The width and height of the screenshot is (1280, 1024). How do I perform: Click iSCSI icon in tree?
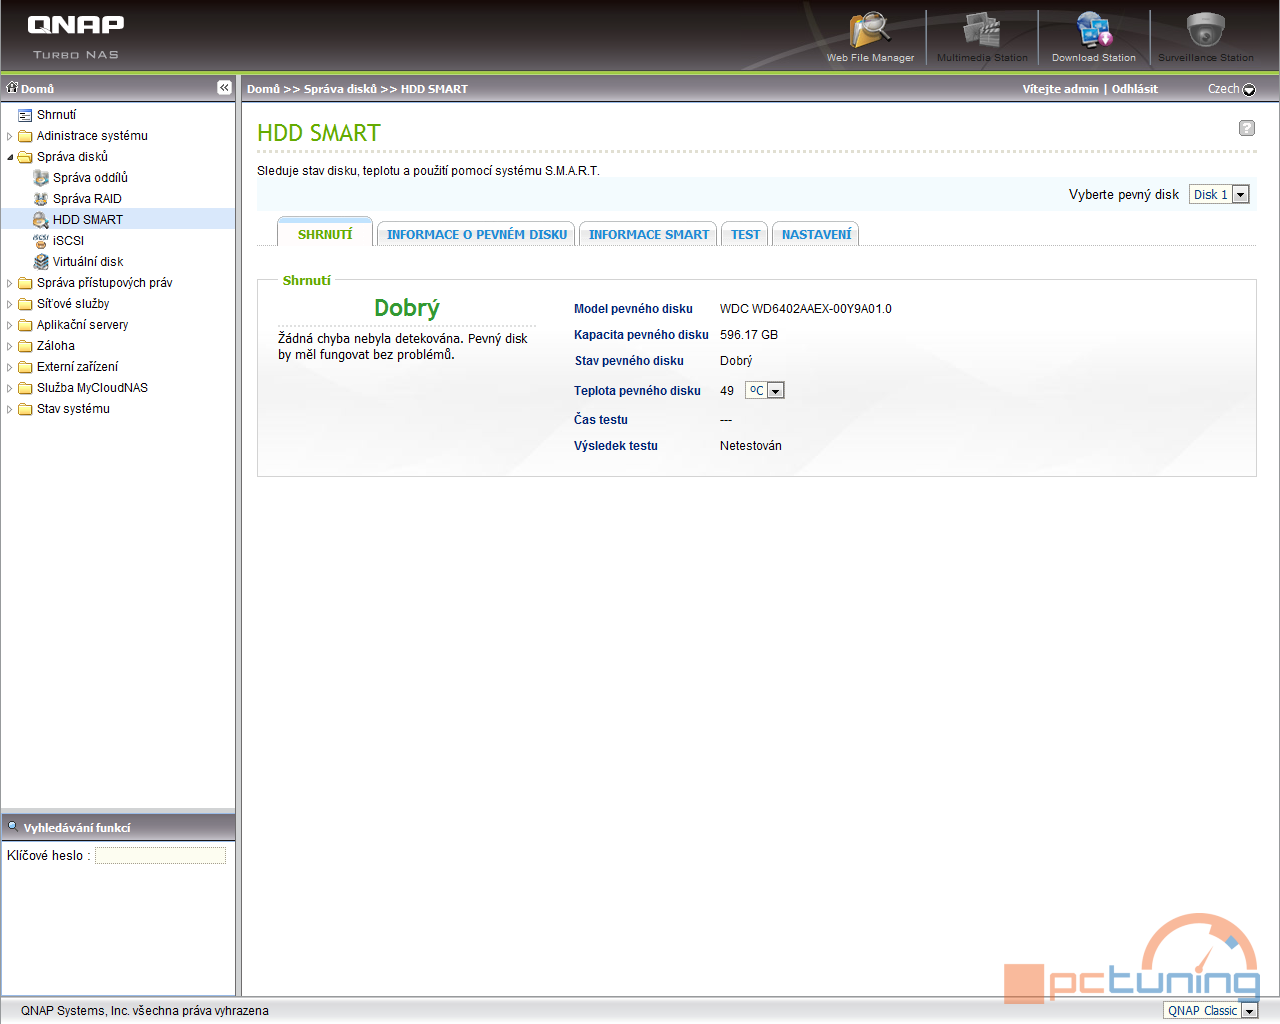point(41,241)
